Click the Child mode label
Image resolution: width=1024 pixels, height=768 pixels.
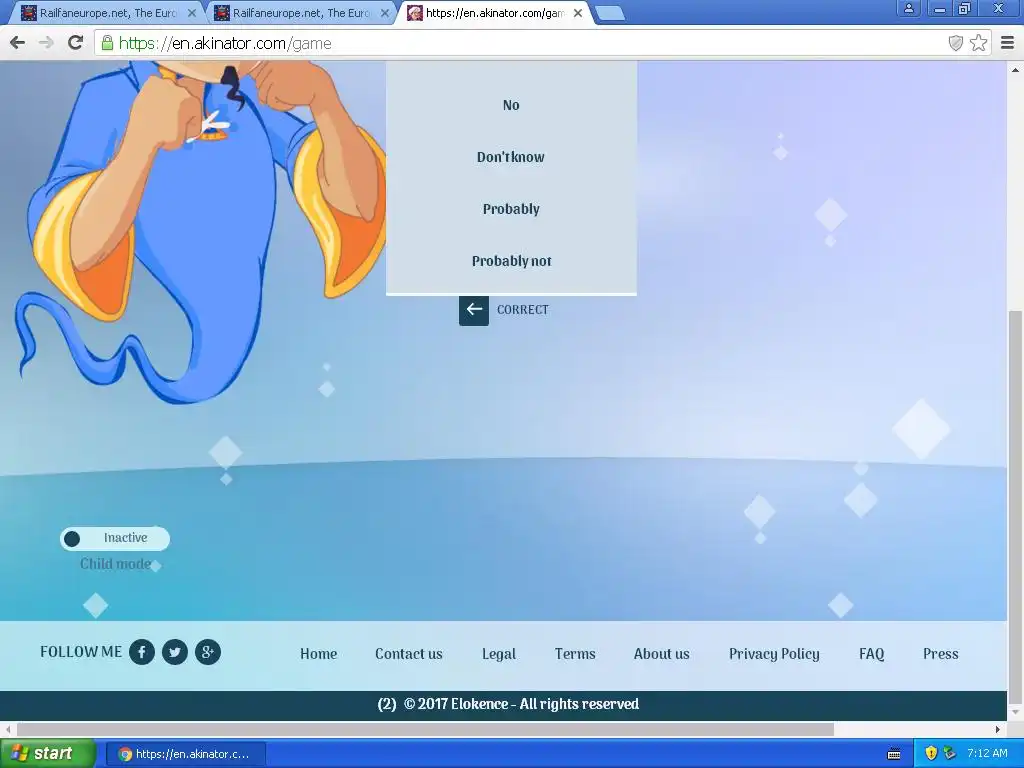point(116,564)
